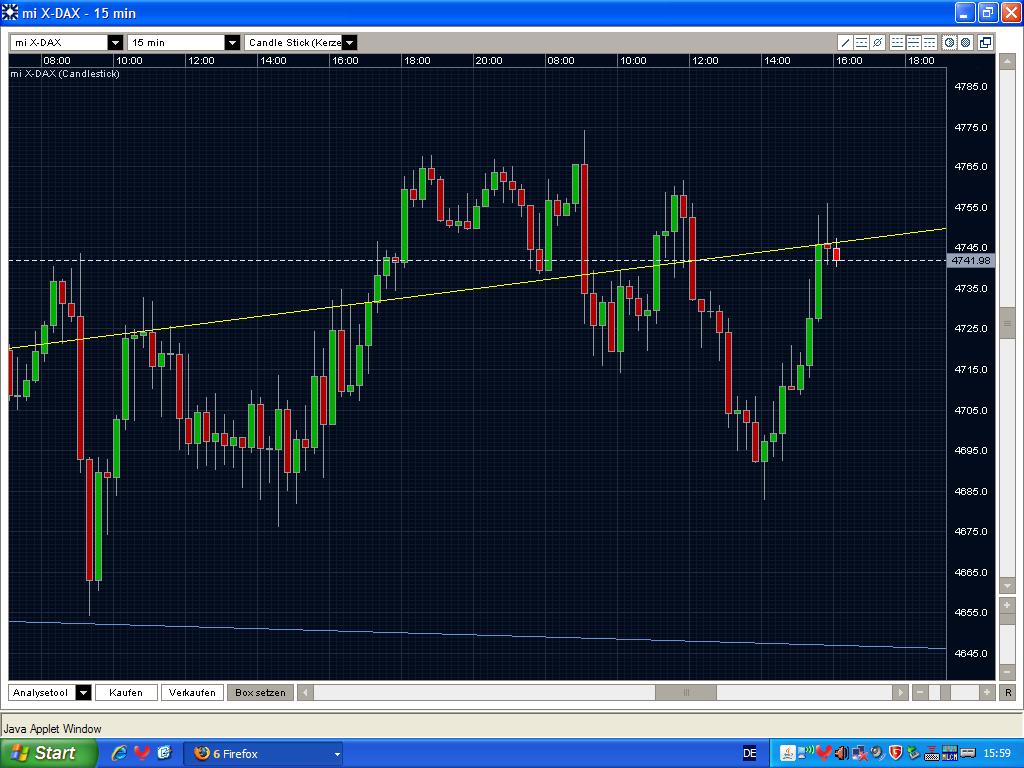The width and height of the screenshot is (1024, 768).
Task: Toggle the half-shaded octagon display mode
Action: (950, 42)
